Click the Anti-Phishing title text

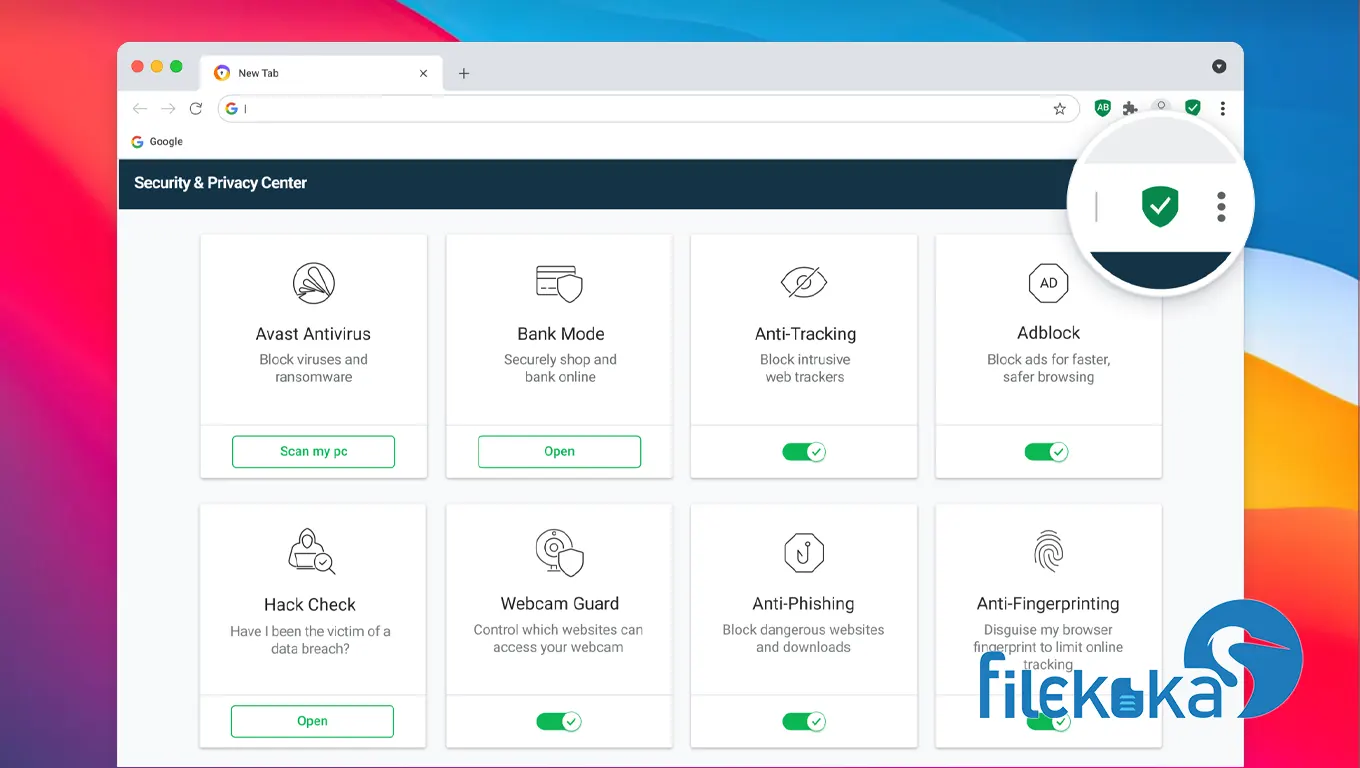click(803, 604)
